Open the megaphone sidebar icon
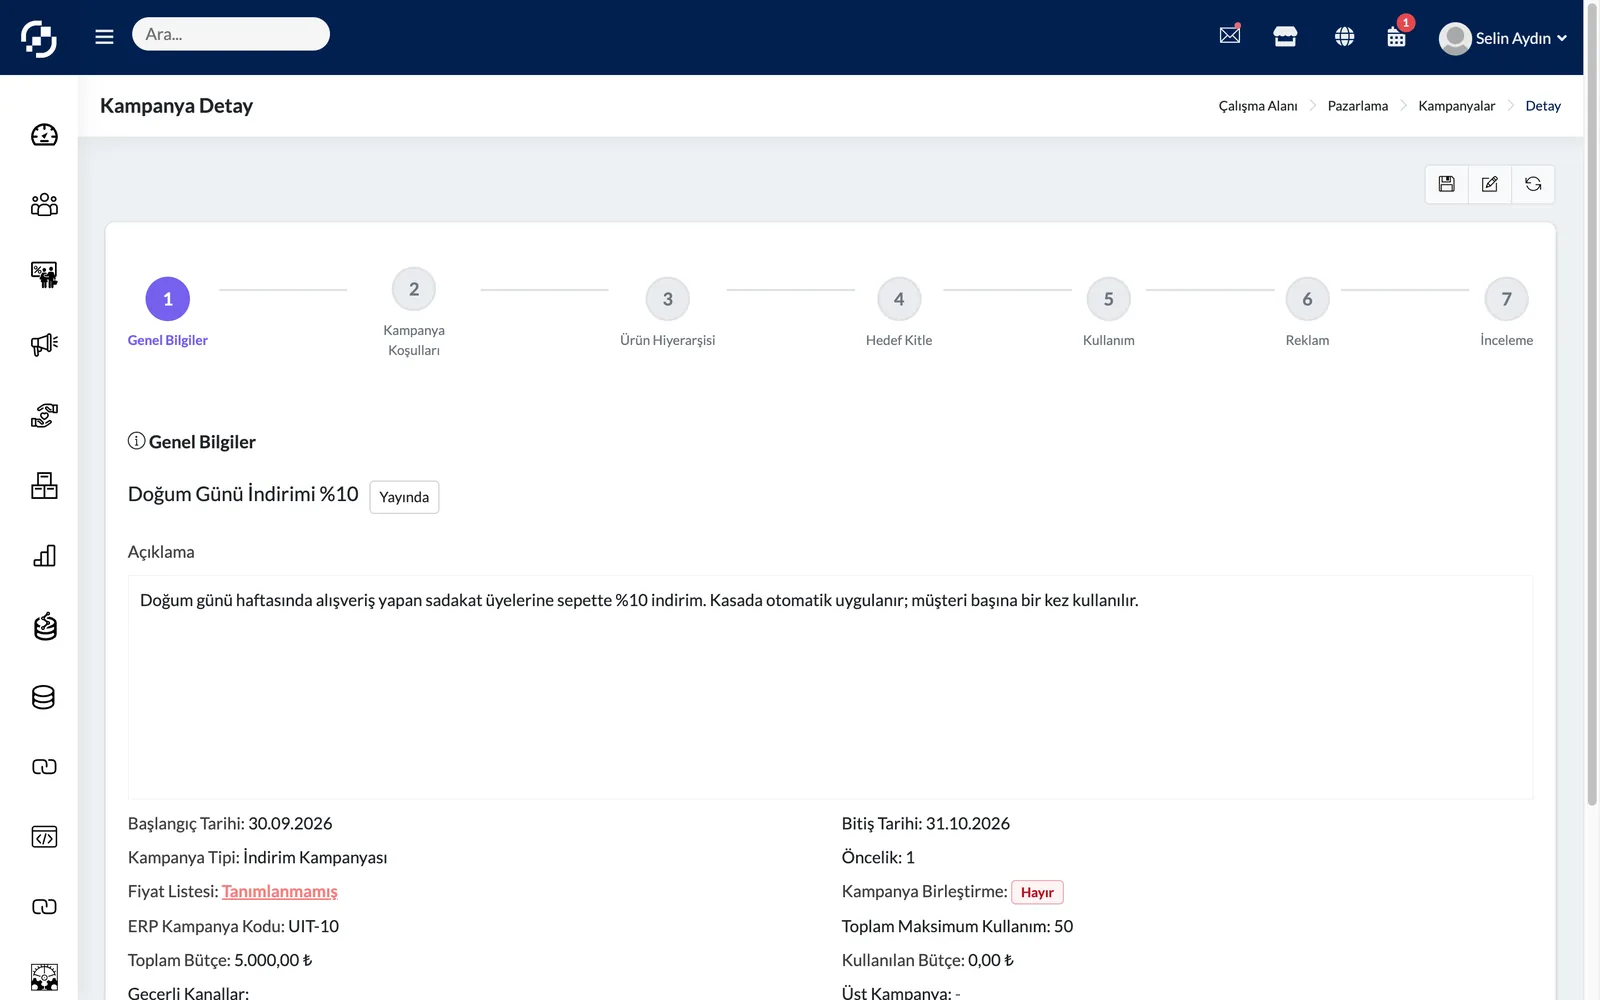The image size is (1600, 1000). tap(44, 345)
